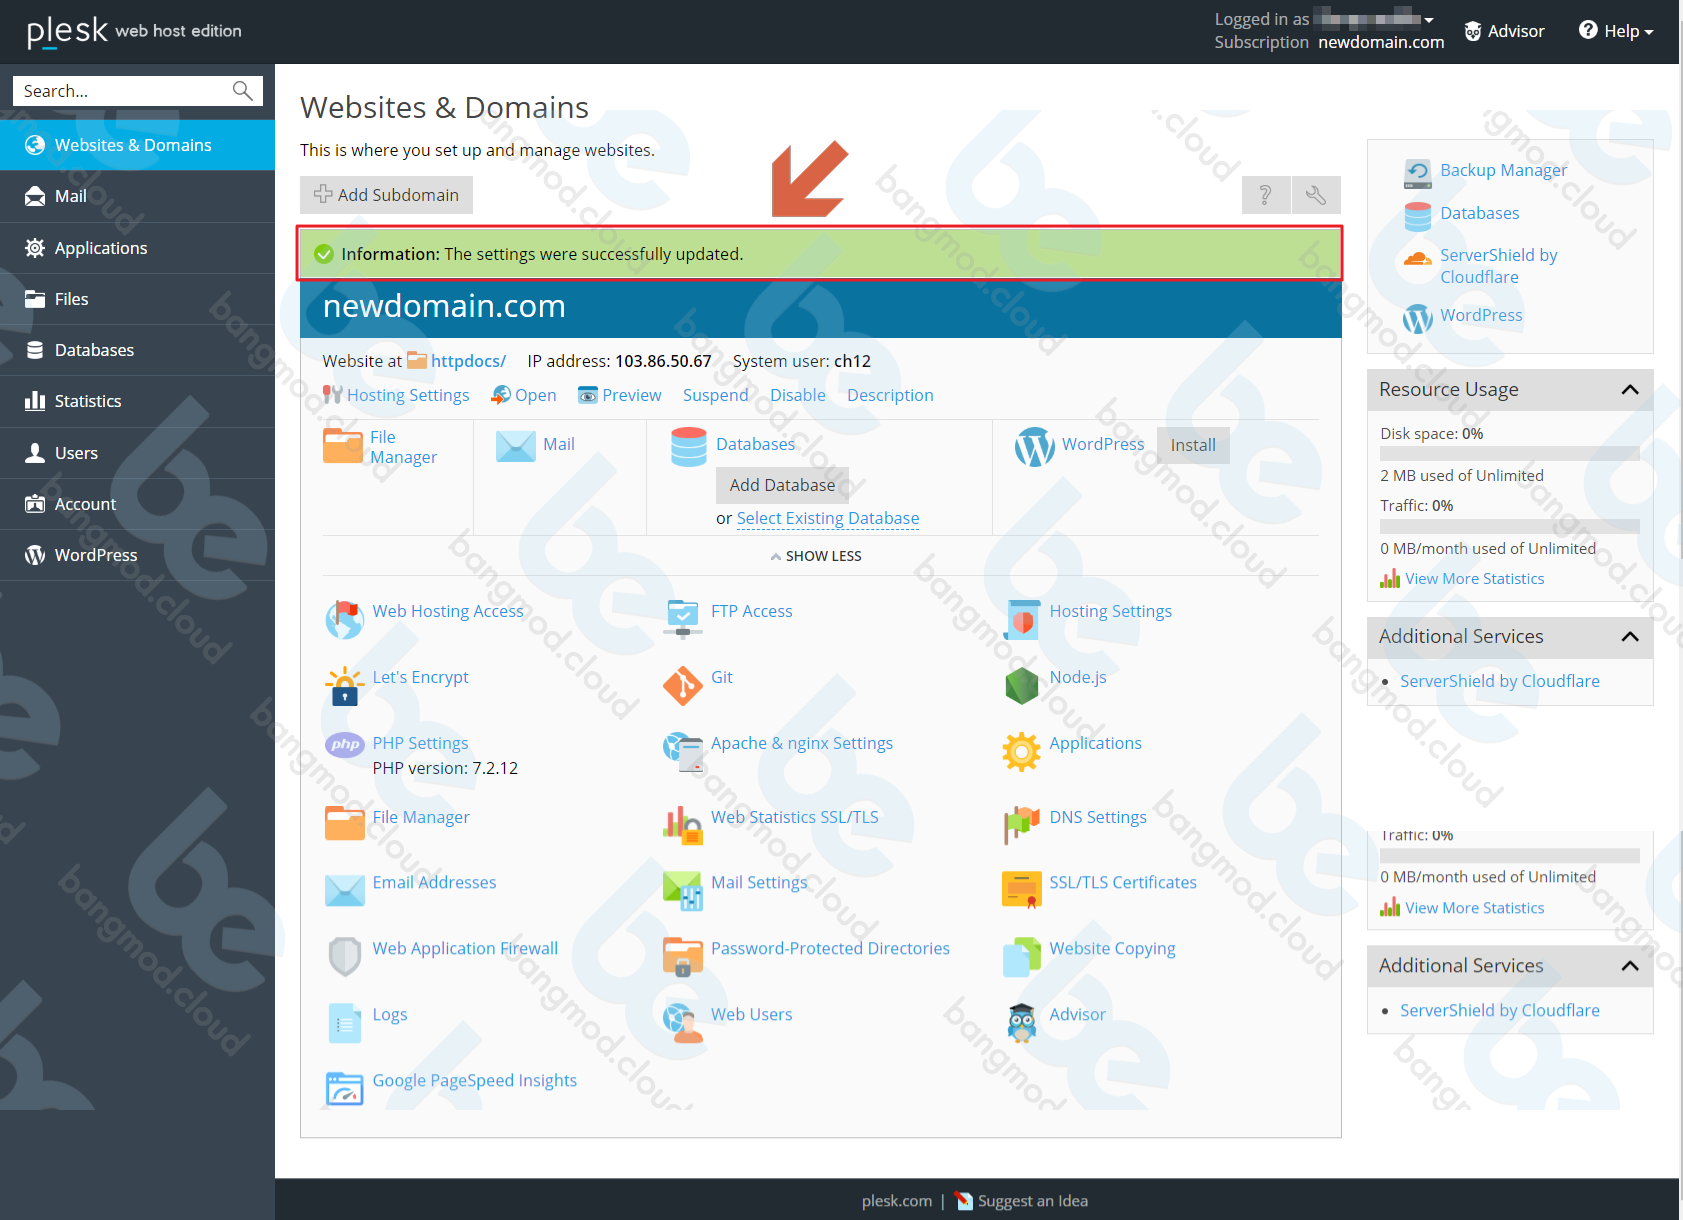Click the search magnifier icon
Viewport: 1683px width, 1220px height.
(x=242, y=91)
